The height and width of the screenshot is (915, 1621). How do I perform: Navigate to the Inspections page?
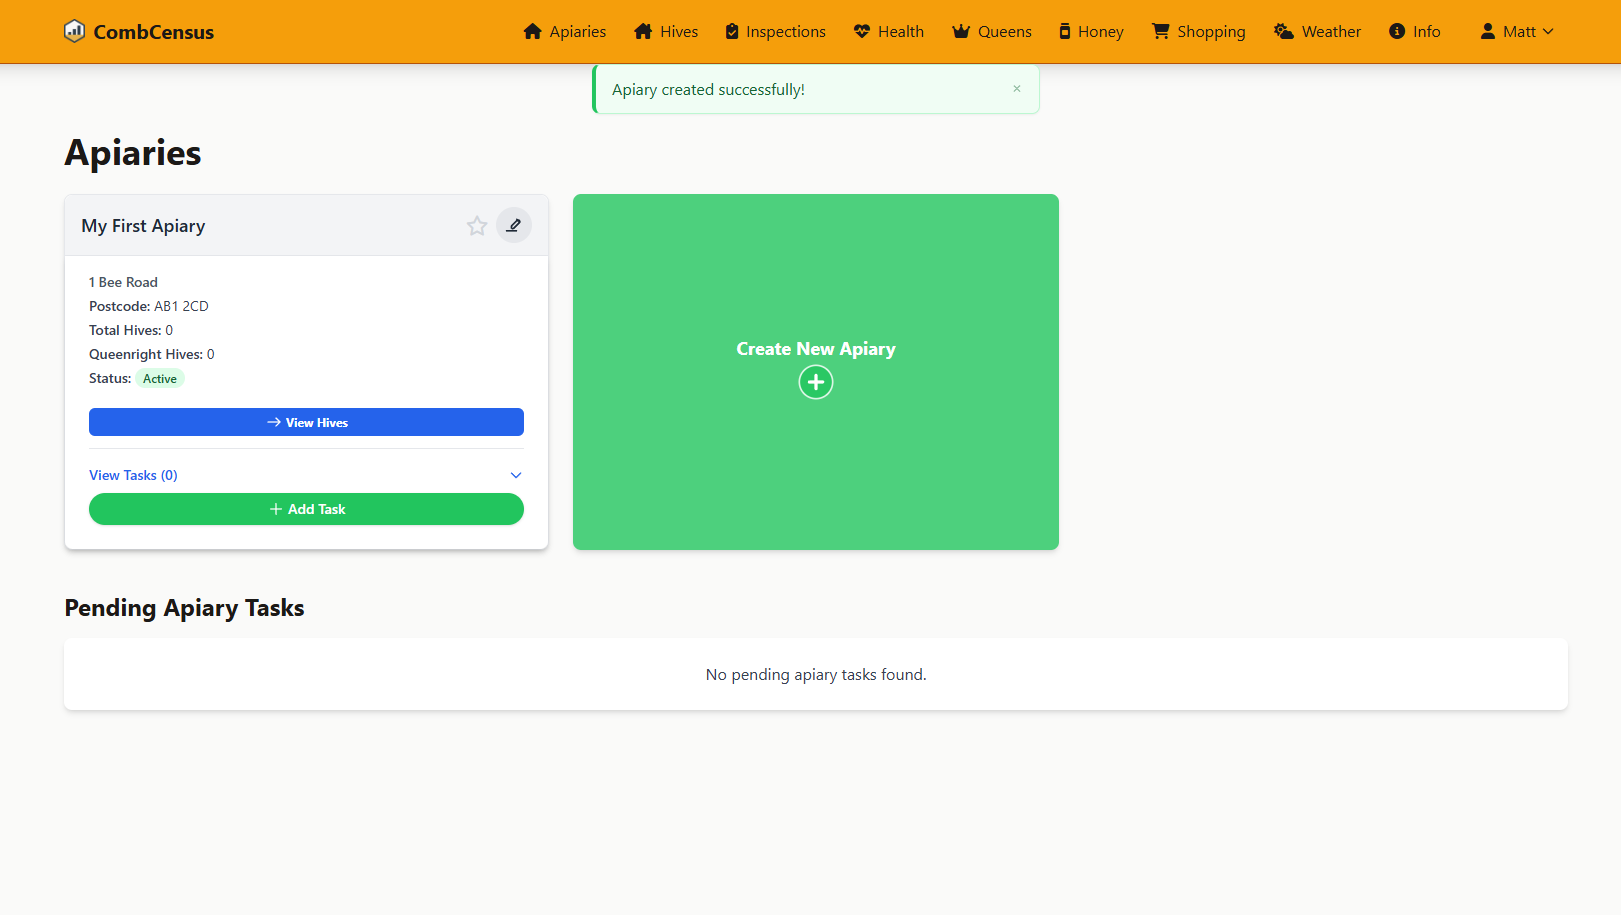tap(775, 31)
